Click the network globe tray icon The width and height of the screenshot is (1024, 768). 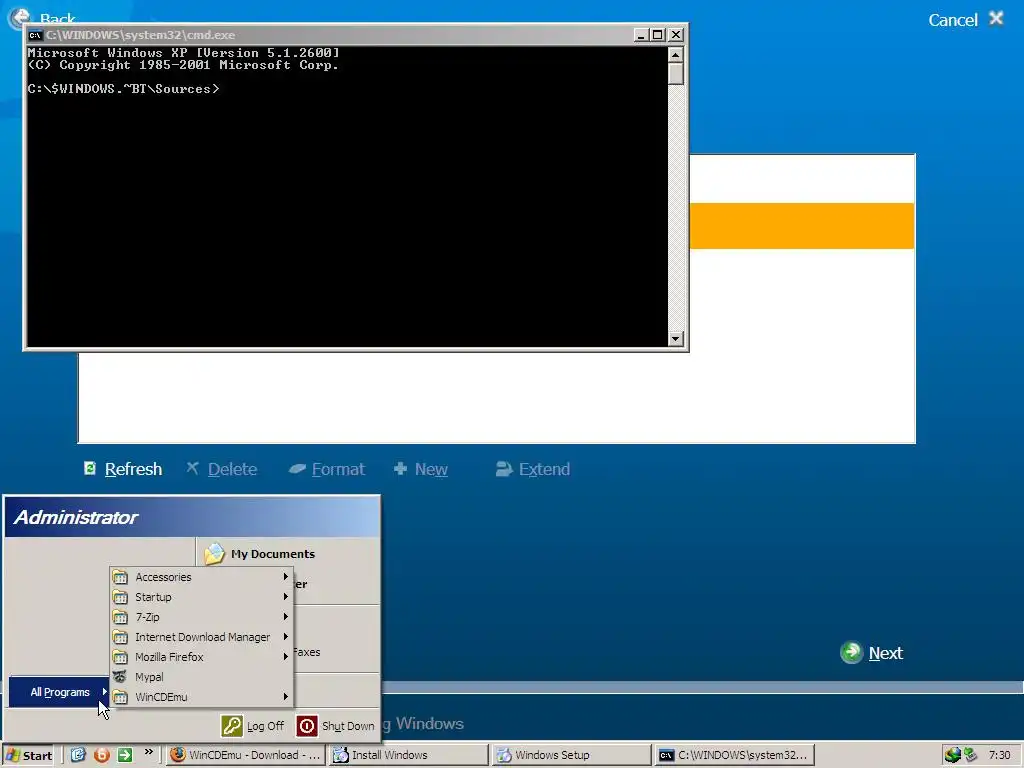[x=953, y=755]
